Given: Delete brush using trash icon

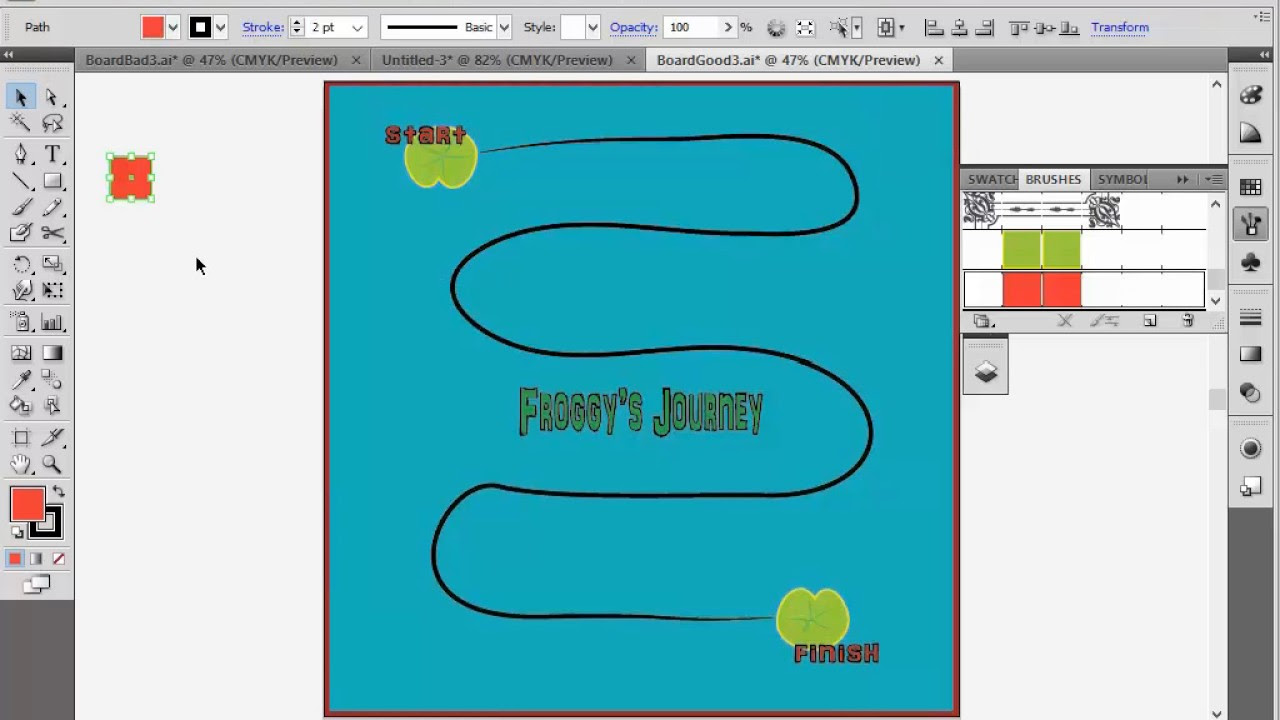Looking at the screenshot, I should [1188, 321].
